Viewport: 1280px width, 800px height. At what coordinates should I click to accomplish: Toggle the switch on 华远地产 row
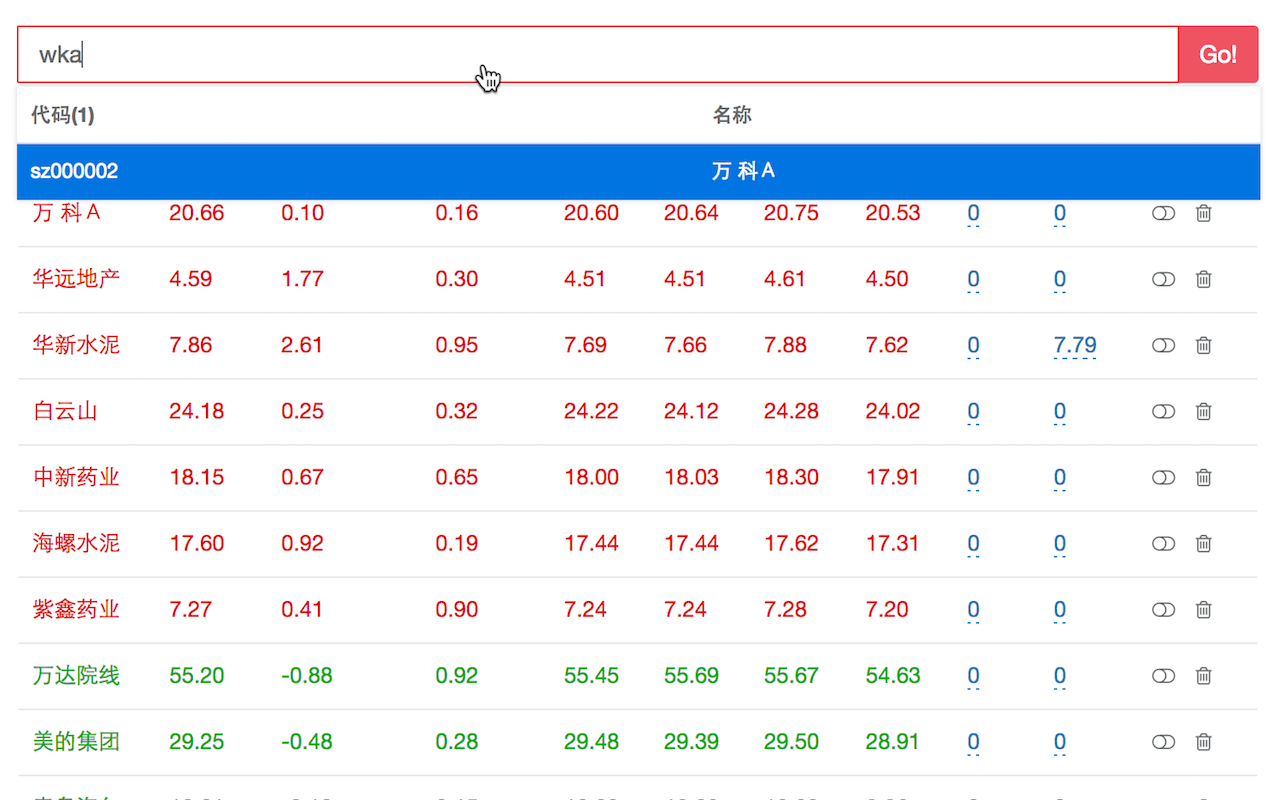tap(1163, 279)
